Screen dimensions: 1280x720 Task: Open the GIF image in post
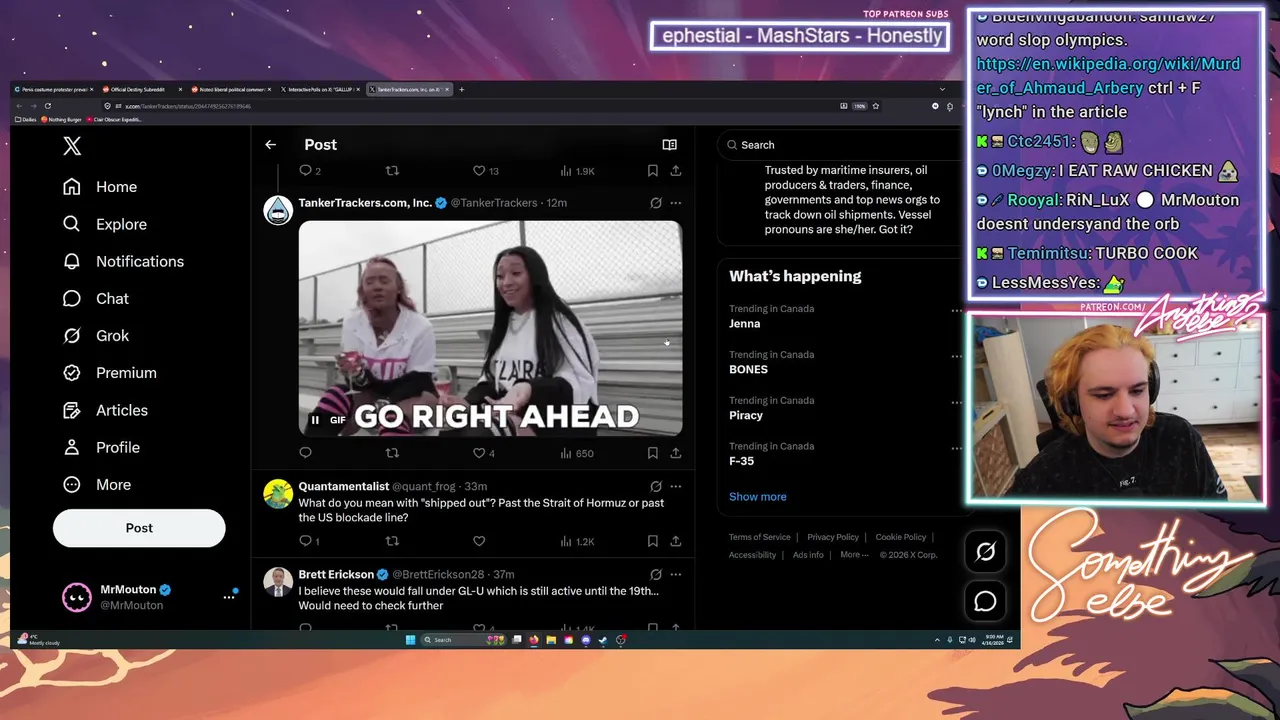click(x=490, y=328)
